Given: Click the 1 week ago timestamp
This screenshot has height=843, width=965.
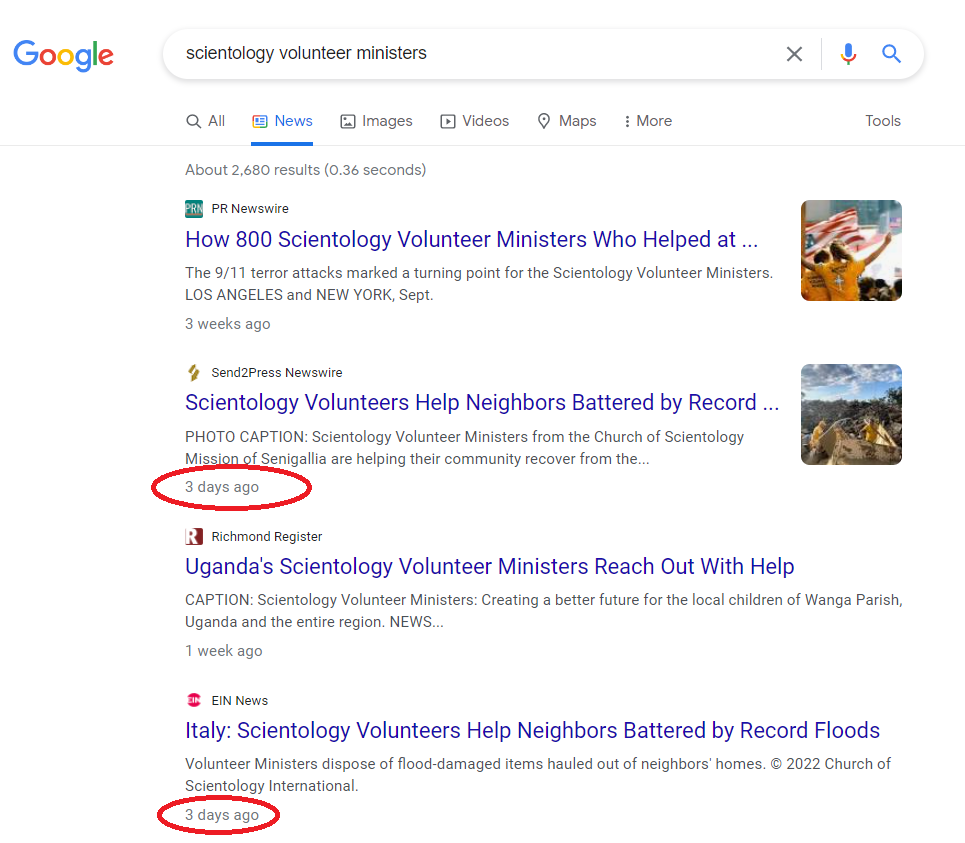Looking at the screenshot, I should click(x=223, y=651).
